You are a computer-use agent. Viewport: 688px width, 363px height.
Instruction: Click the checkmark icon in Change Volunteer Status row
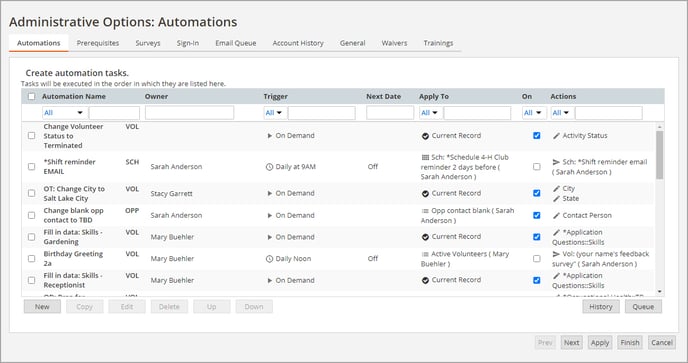coord(425,136)
